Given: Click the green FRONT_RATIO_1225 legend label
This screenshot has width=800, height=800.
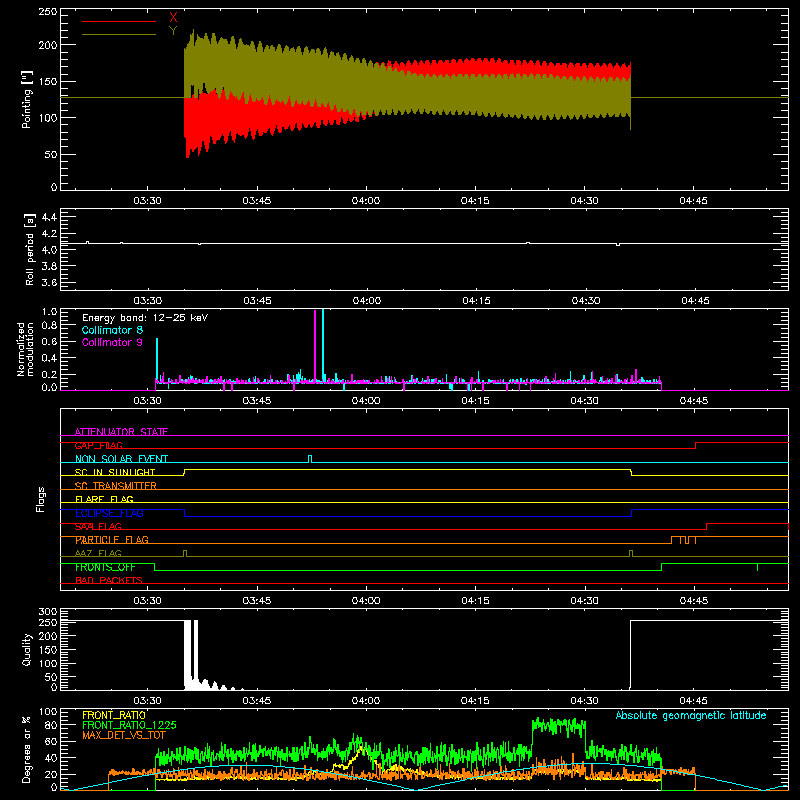Looking at the screenshot, I should (x=129, y=725).
